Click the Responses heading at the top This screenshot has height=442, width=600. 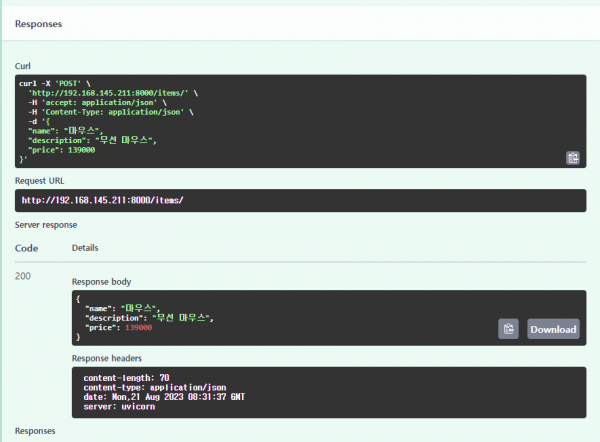[x=40, y=23]
